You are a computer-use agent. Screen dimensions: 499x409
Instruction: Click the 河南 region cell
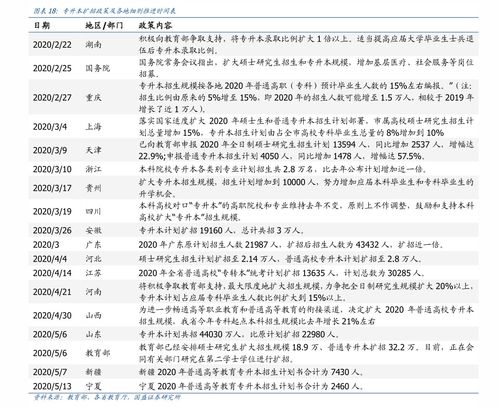point(94,292)
